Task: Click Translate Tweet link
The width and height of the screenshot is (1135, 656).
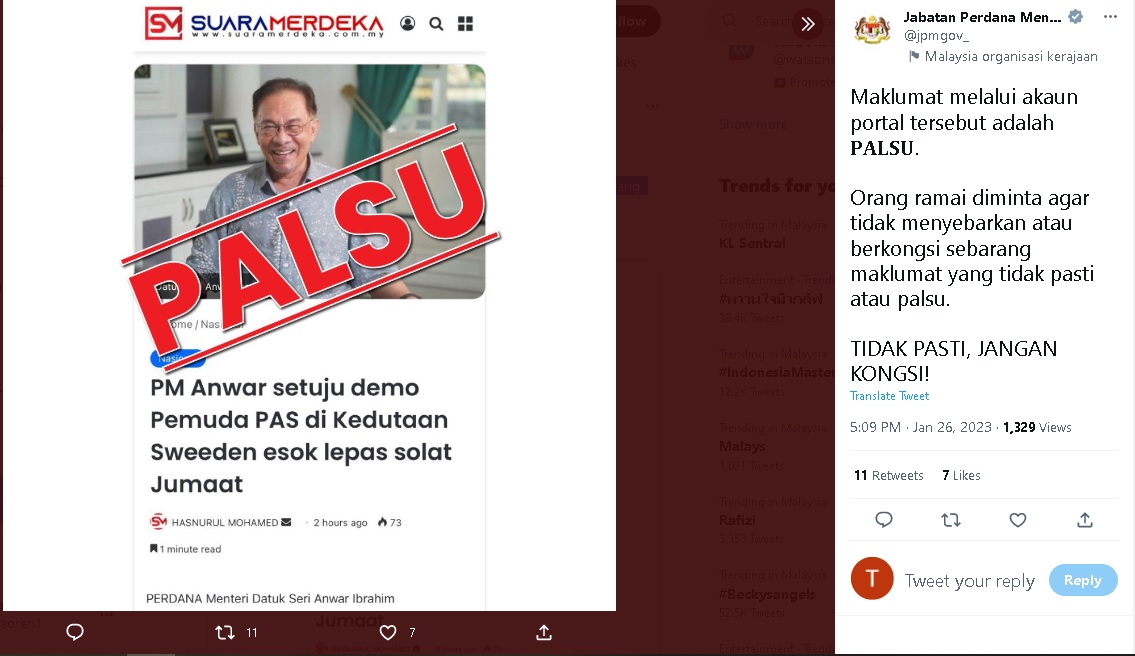Action: 889,396
